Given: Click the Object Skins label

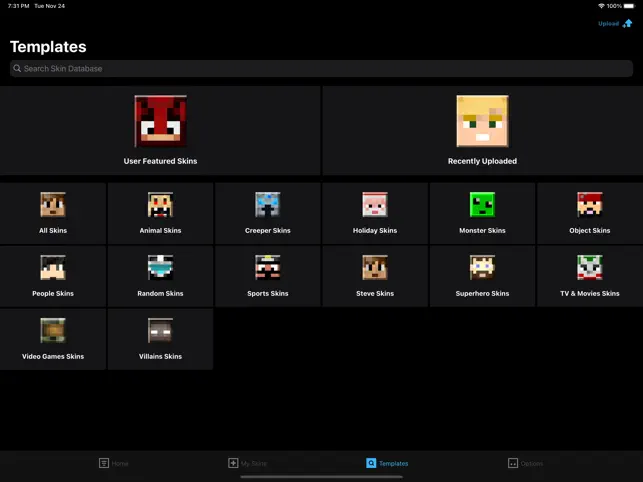Looking at the screenshot, I should coord(590,231).
